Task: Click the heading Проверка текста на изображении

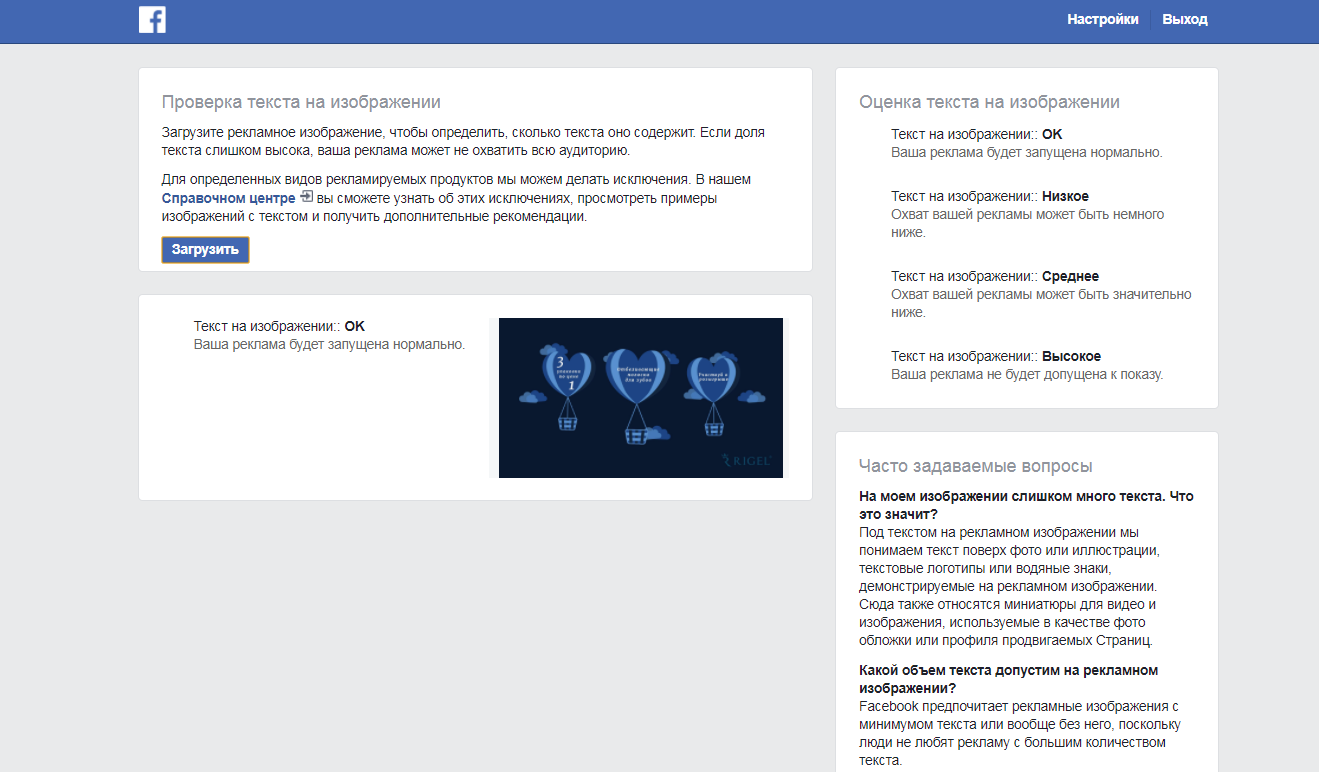Action: click(301, 102)
